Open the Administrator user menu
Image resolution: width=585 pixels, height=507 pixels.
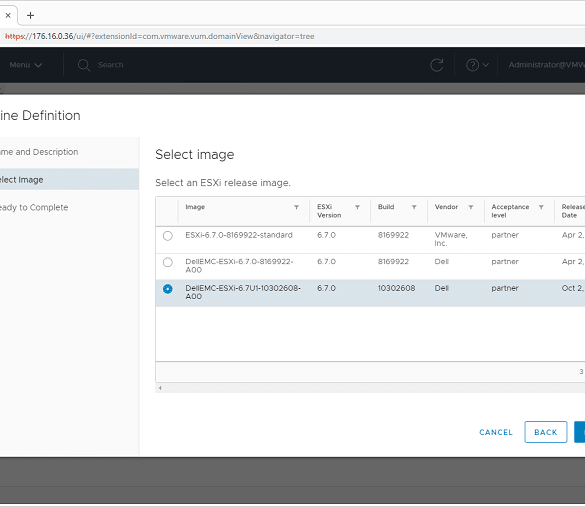[547, 65]
